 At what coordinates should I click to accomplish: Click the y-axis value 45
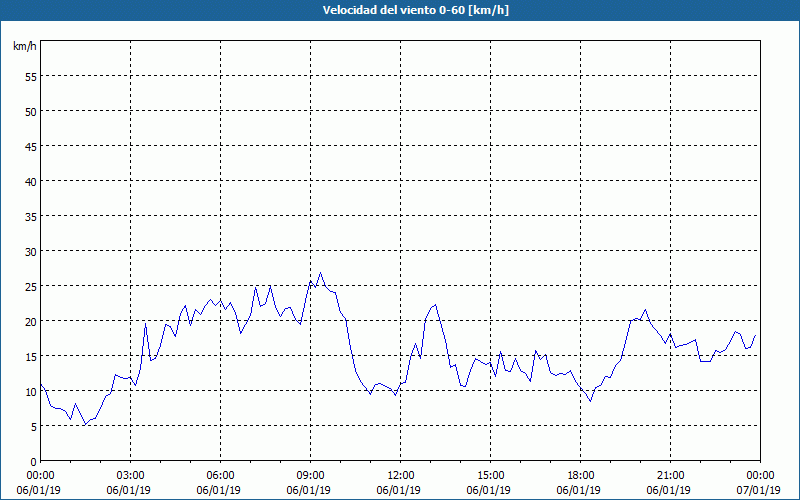click(31, 146)
